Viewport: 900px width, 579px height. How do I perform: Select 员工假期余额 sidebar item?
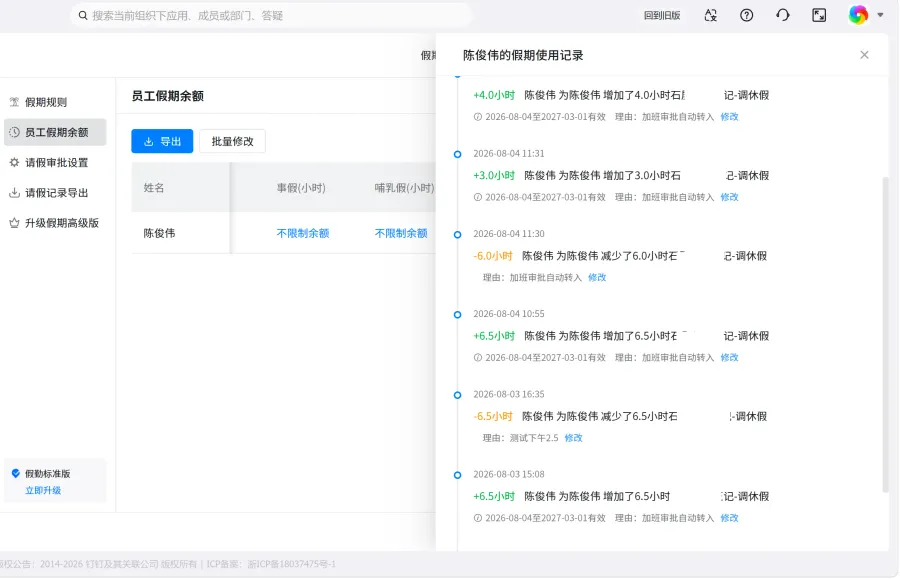55,132
